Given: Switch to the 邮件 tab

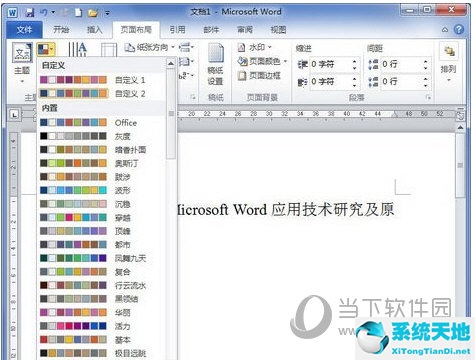Looking at the screenshot, I should [x=211, y=30].
